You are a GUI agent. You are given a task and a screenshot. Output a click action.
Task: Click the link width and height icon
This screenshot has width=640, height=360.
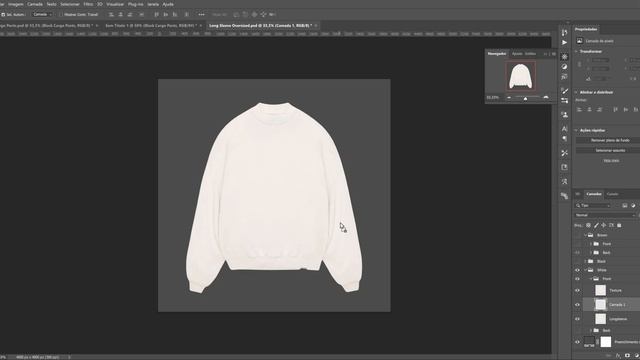579,64
